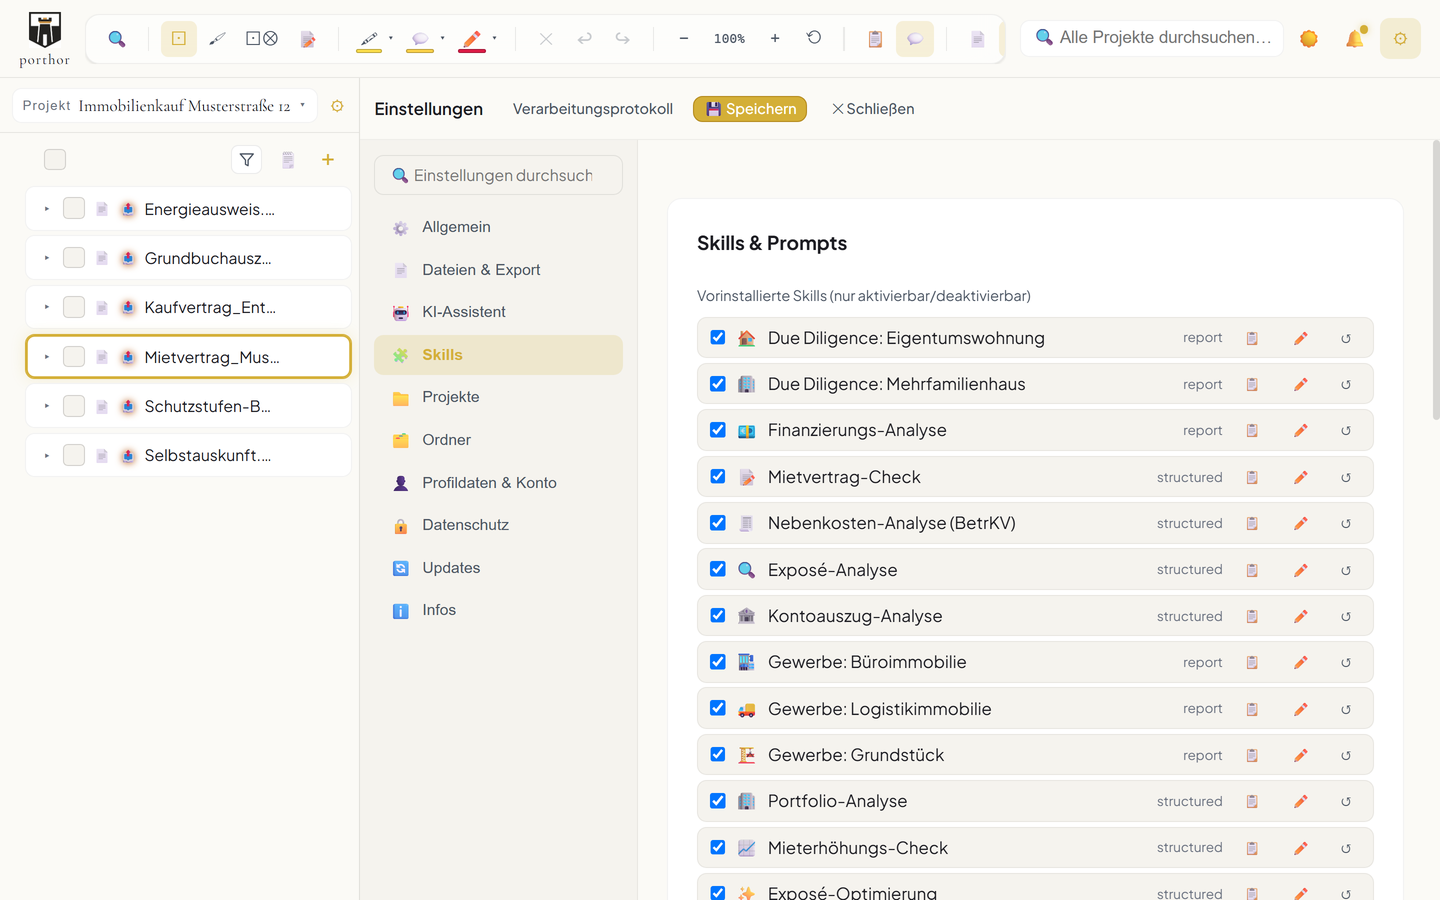The width and height of the screenshot is (1440, 900).
Task: Click the magnifier search tool in the toolbar
Action: click(x=117, y=39)
